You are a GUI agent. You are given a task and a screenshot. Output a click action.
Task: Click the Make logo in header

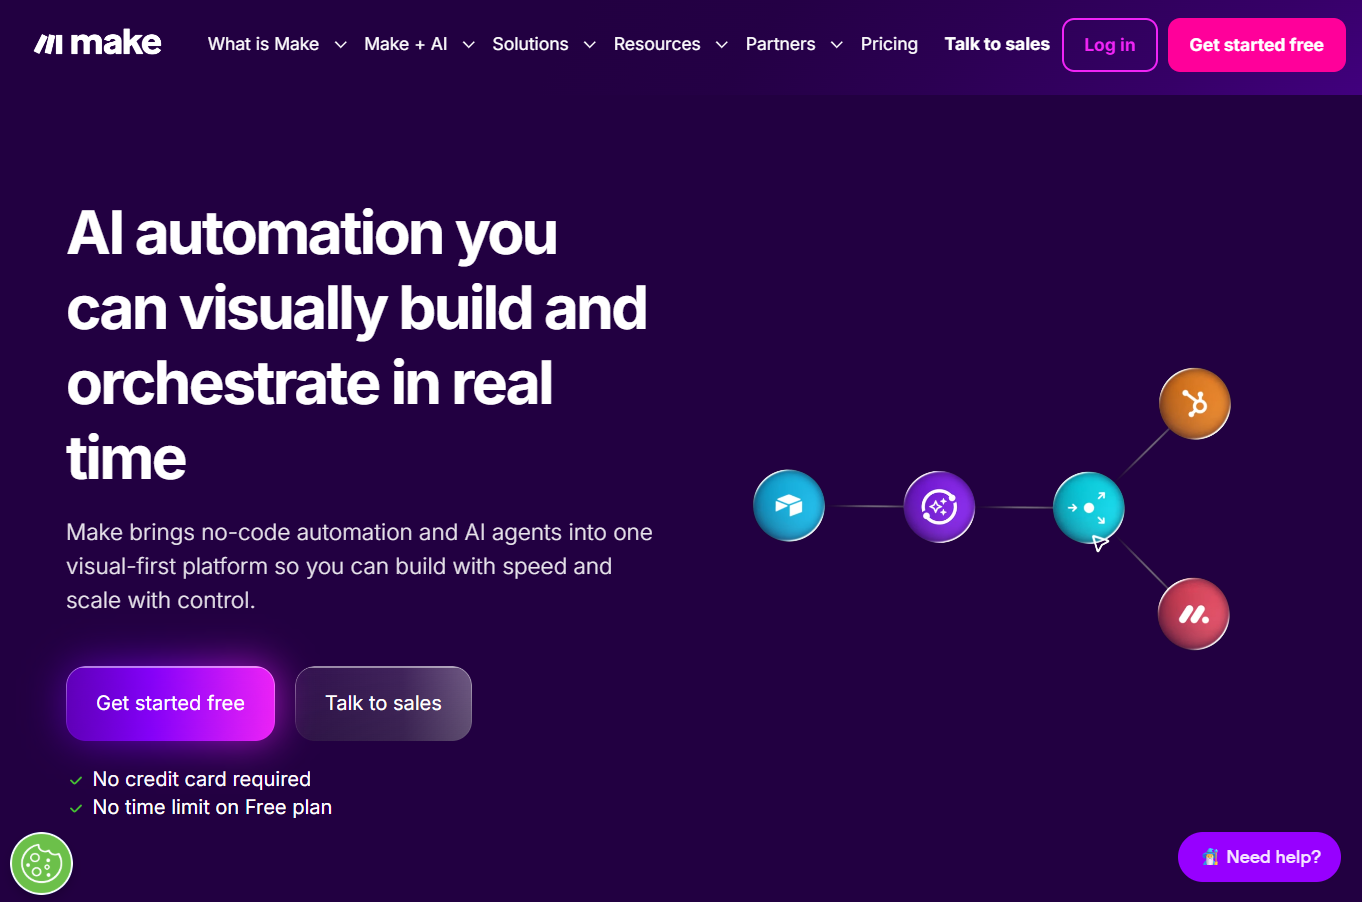pos(98,43)
